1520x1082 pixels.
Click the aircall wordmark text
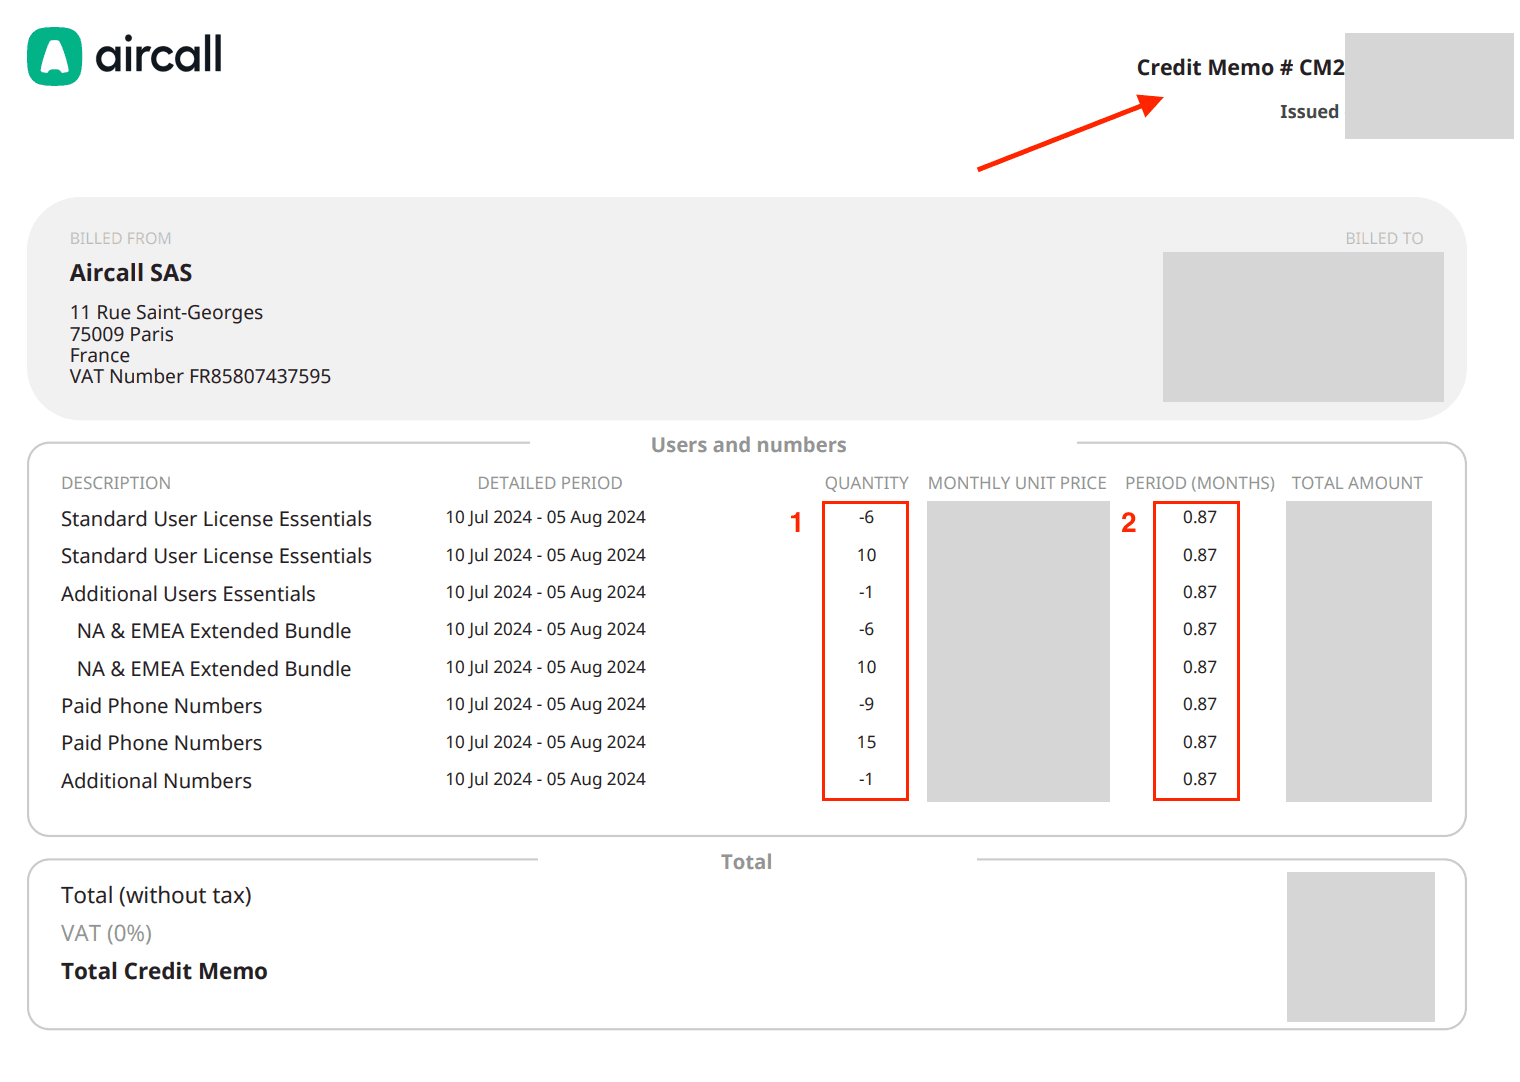[x=158, y=55]
